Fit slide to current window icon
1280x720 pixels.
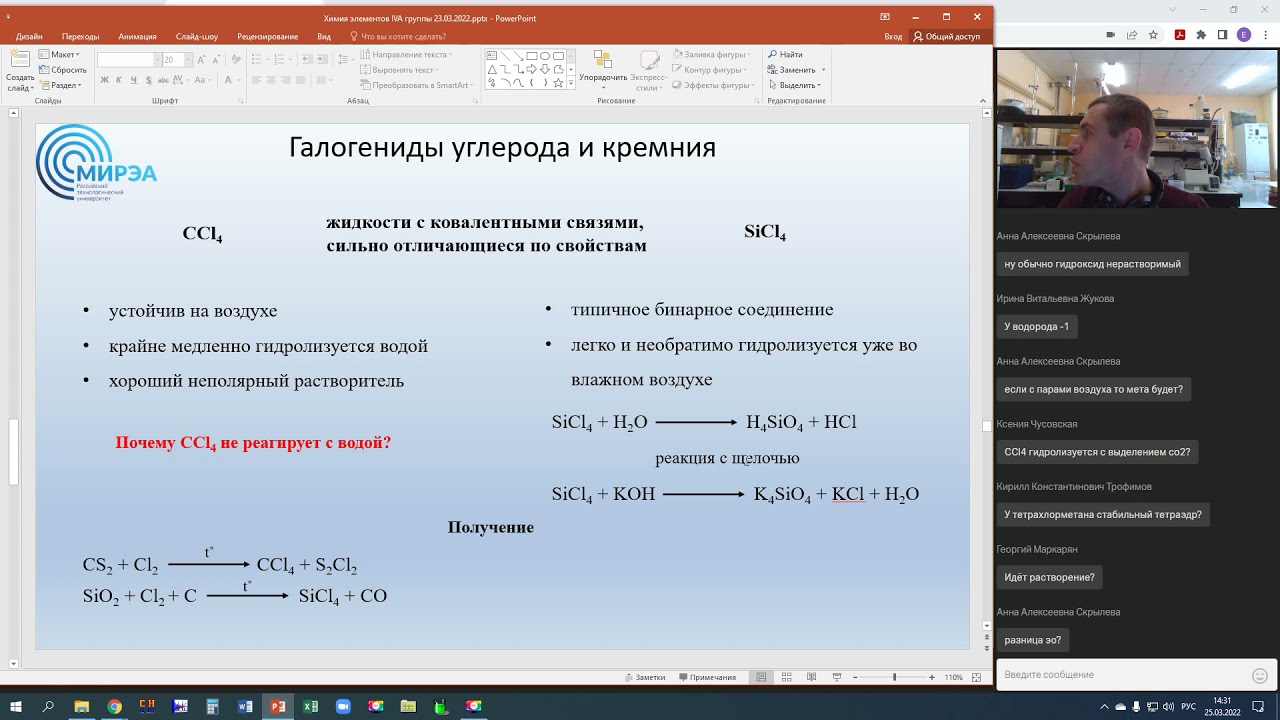point(976,677)
